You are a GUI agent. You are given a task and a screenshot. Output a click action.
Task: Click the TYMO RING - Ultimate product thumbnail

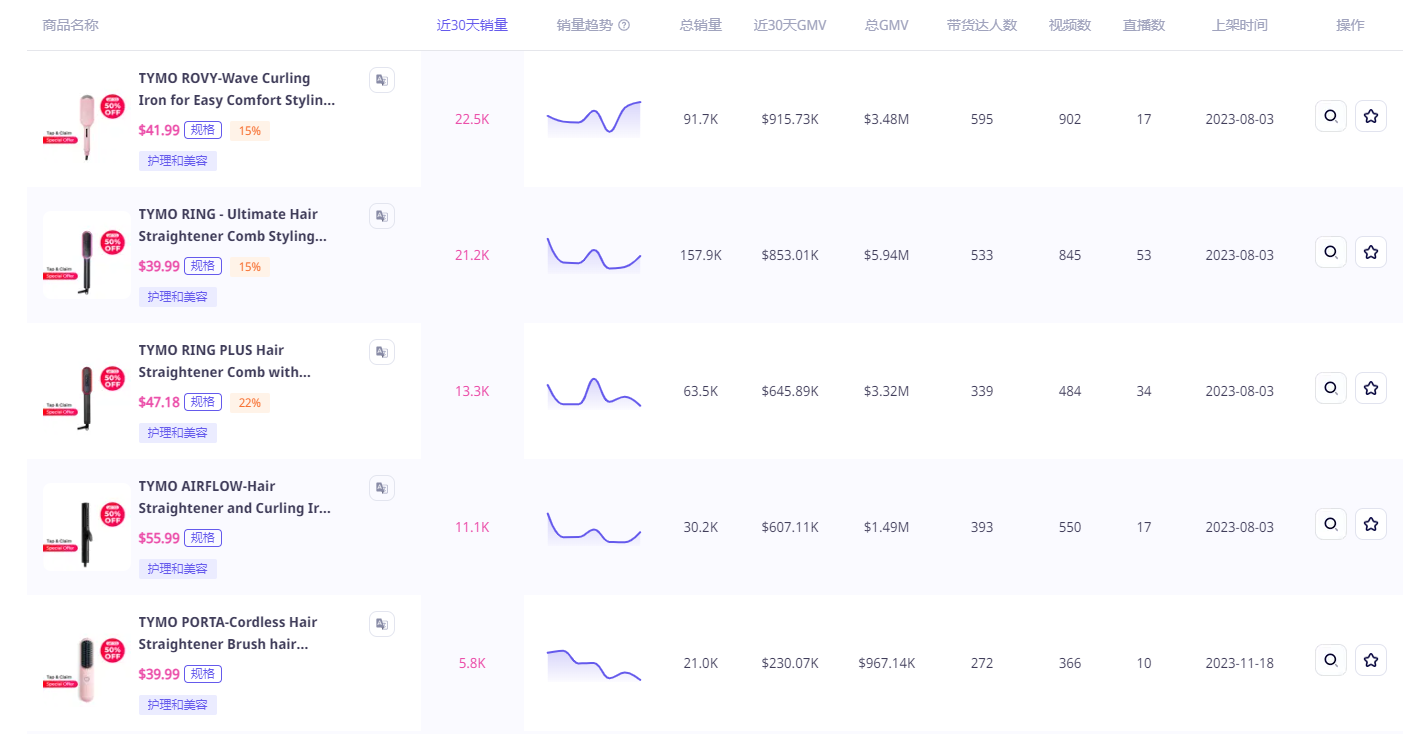pos(85,254)
